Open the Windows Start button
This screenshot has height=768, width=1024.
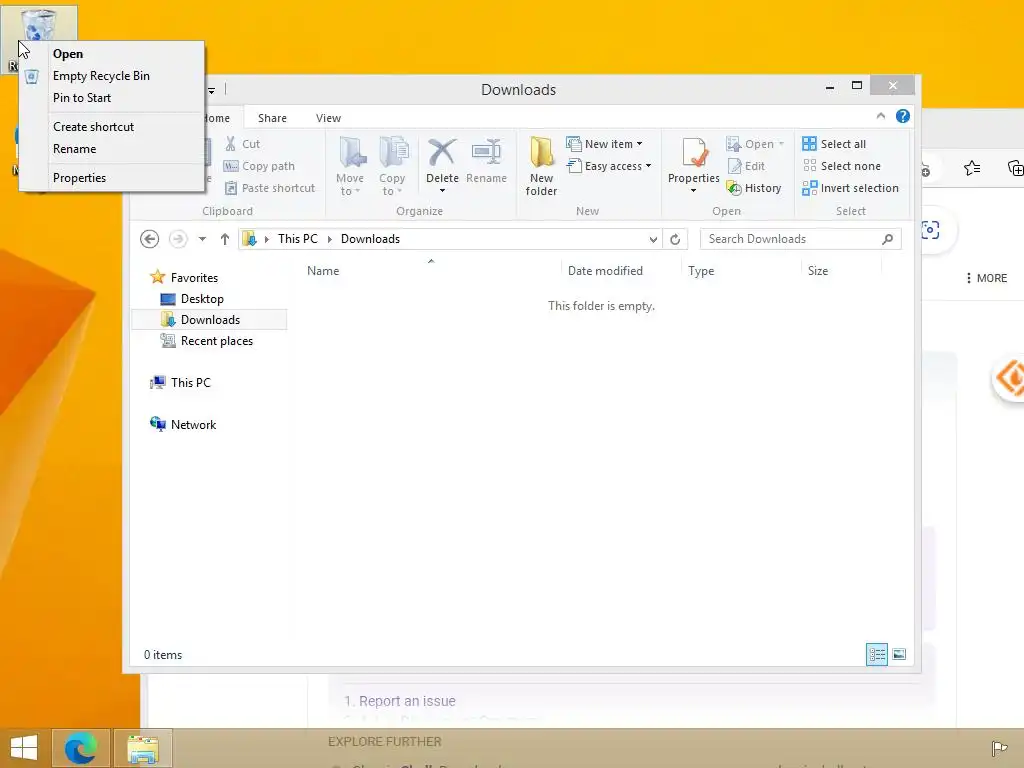(x=24, y=748)
